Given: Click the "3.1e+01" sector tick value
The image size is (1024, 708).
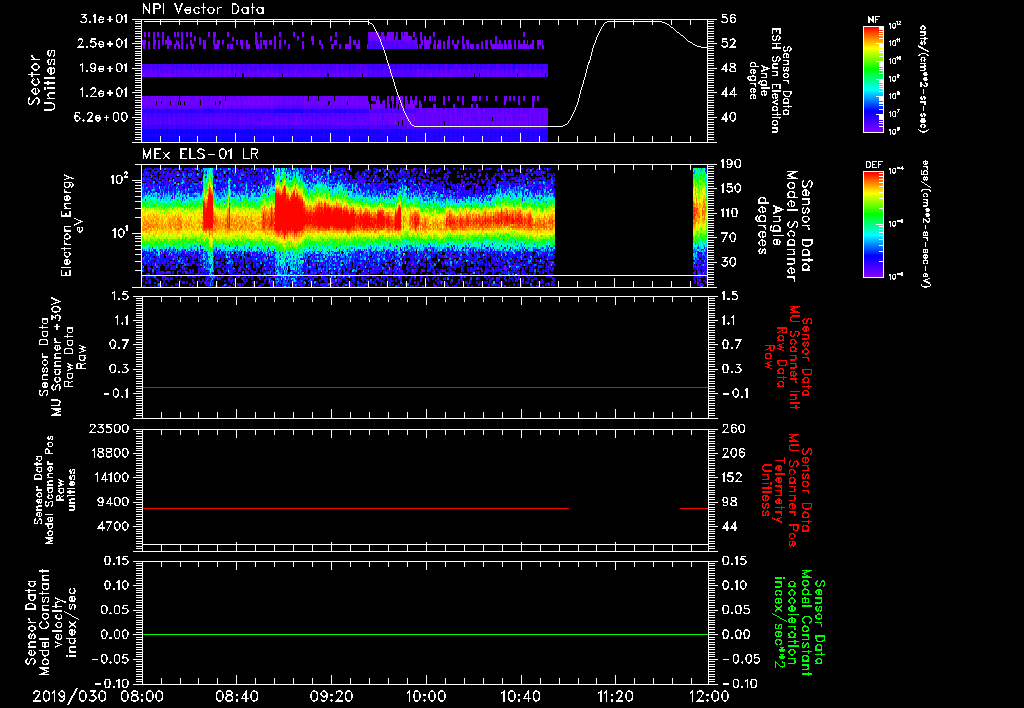Looking at the screenshot, I should 104,19.
